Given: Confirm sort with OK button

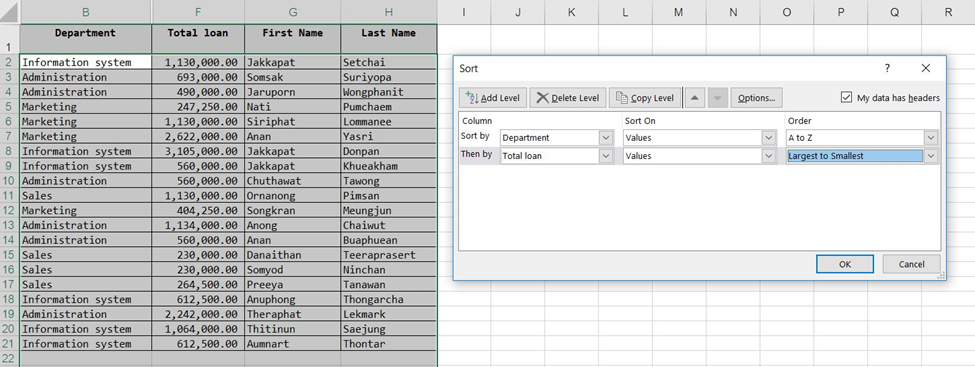Looking at the screenshot, I should click(844, 264).
